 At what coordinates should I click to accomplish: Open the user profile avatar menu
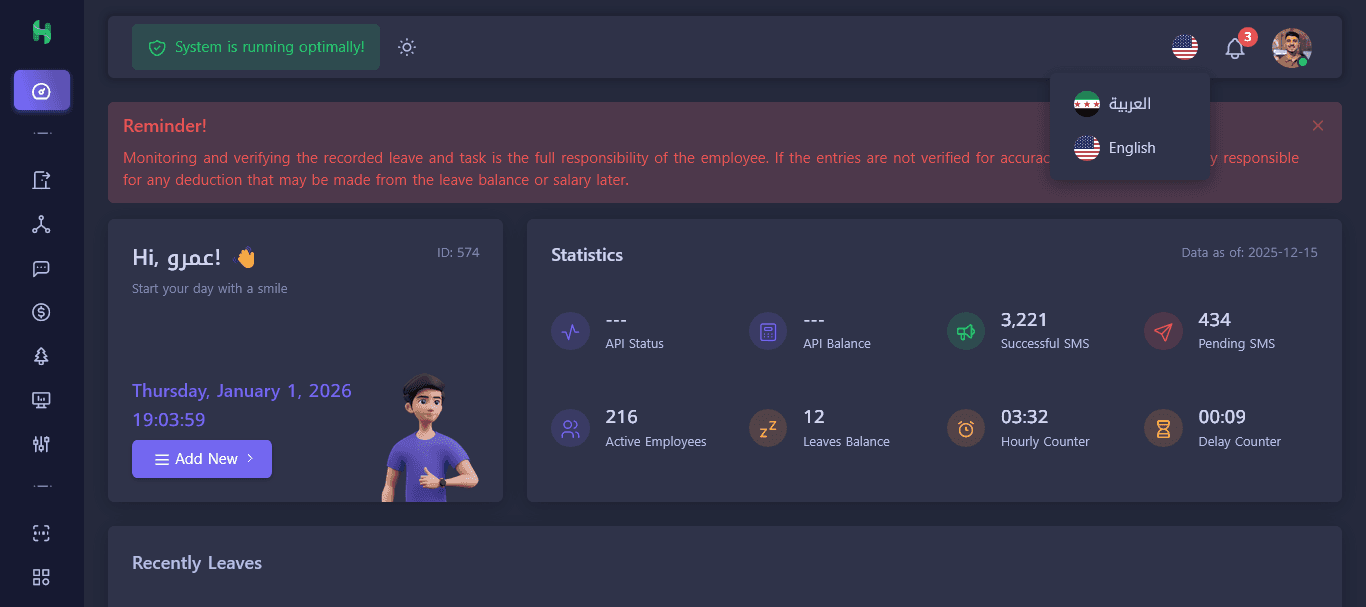(1291, 48)
